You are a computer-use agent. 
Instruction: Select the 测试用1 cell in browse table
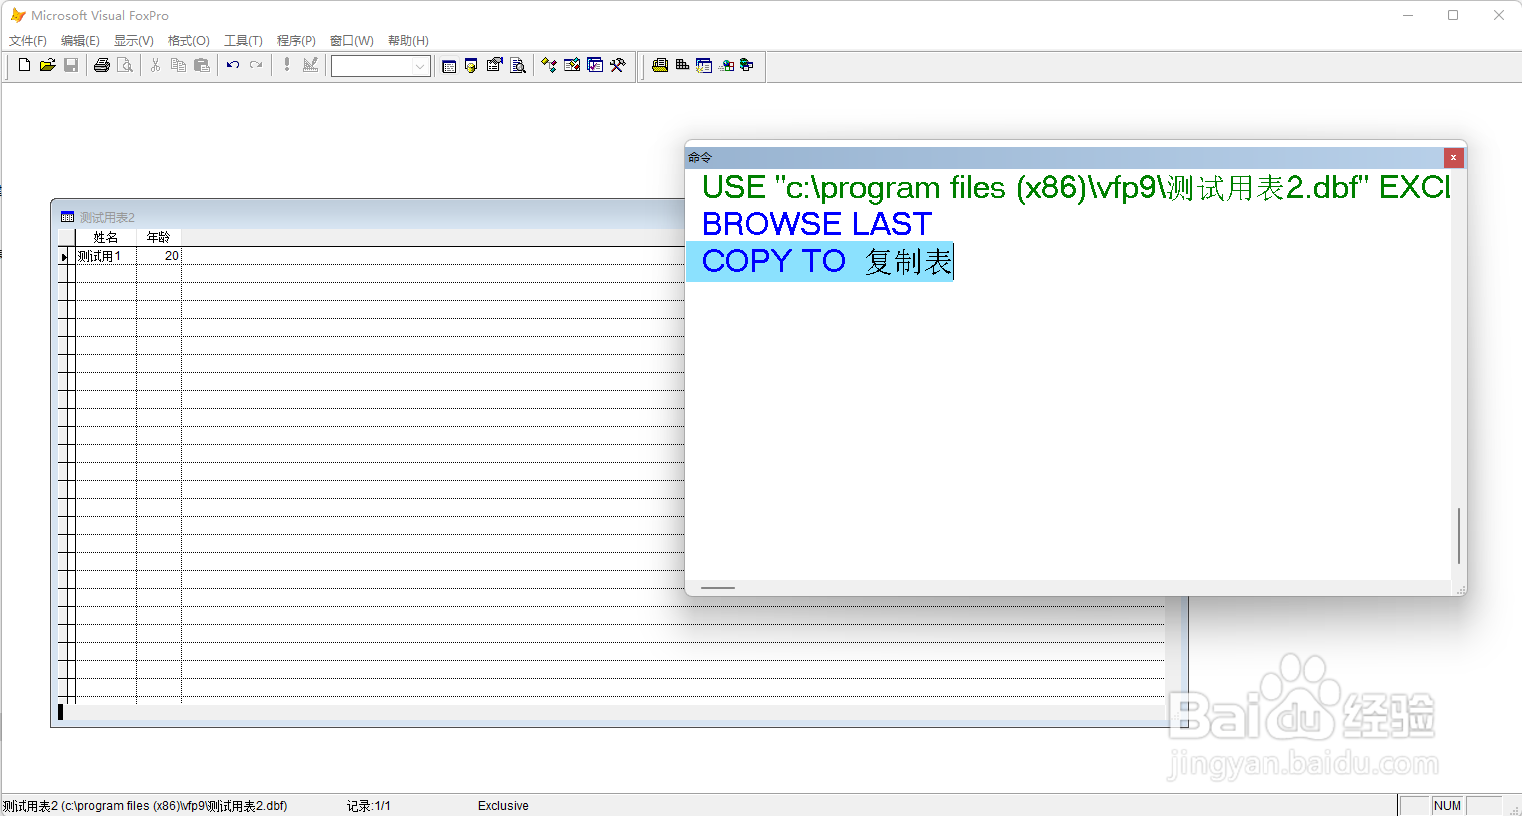click(x=106, y=256)
